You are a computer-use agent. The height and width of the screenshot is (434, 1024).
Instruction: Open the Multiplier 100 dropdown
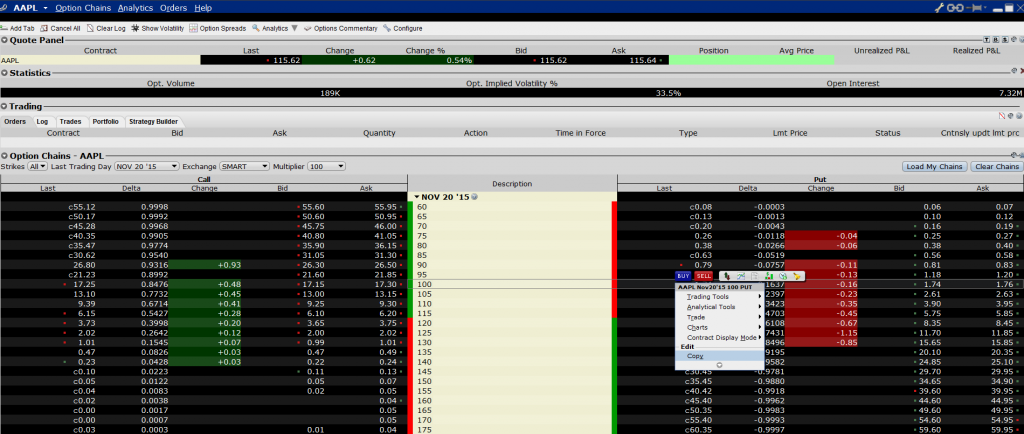326,166
